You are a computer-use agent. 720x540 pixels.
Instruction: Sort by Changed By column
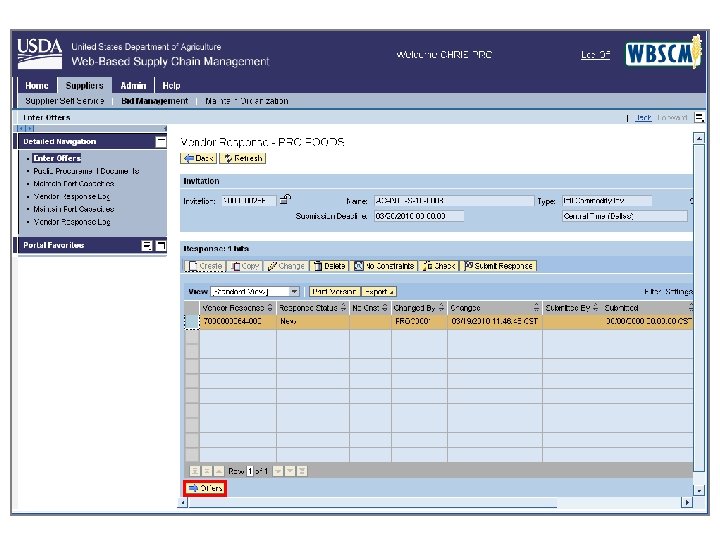pyautogui.click(x=442, y=308)
